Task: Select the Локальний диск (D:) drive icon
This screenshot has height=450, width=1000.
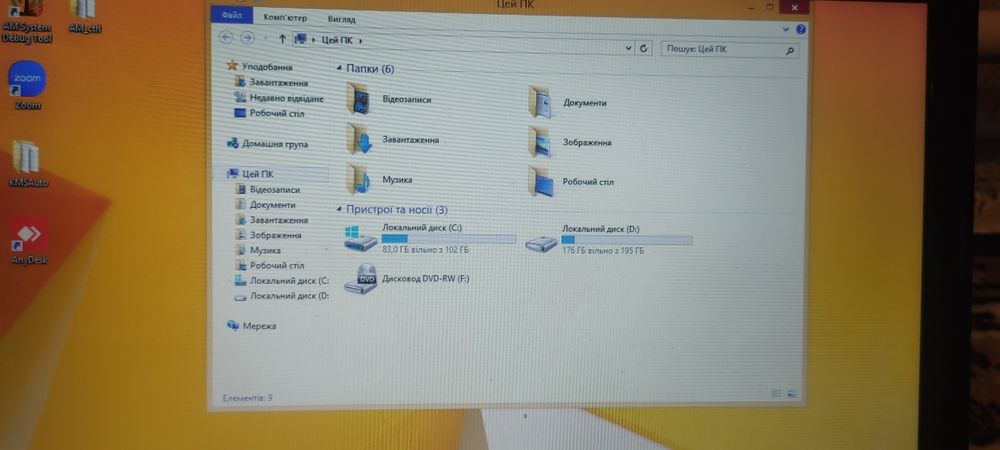Action: pyautogui.click(x=541, y=243)
